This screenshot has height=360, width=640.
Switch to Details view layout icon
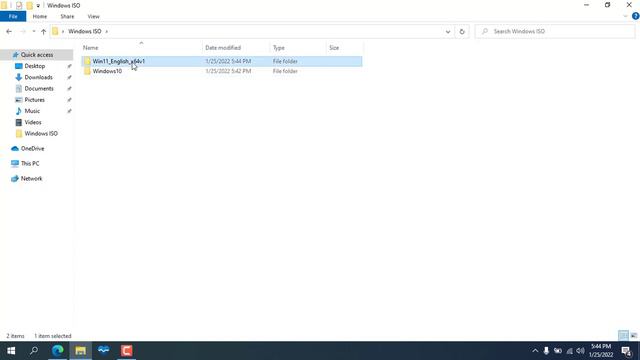pos(623,336)
